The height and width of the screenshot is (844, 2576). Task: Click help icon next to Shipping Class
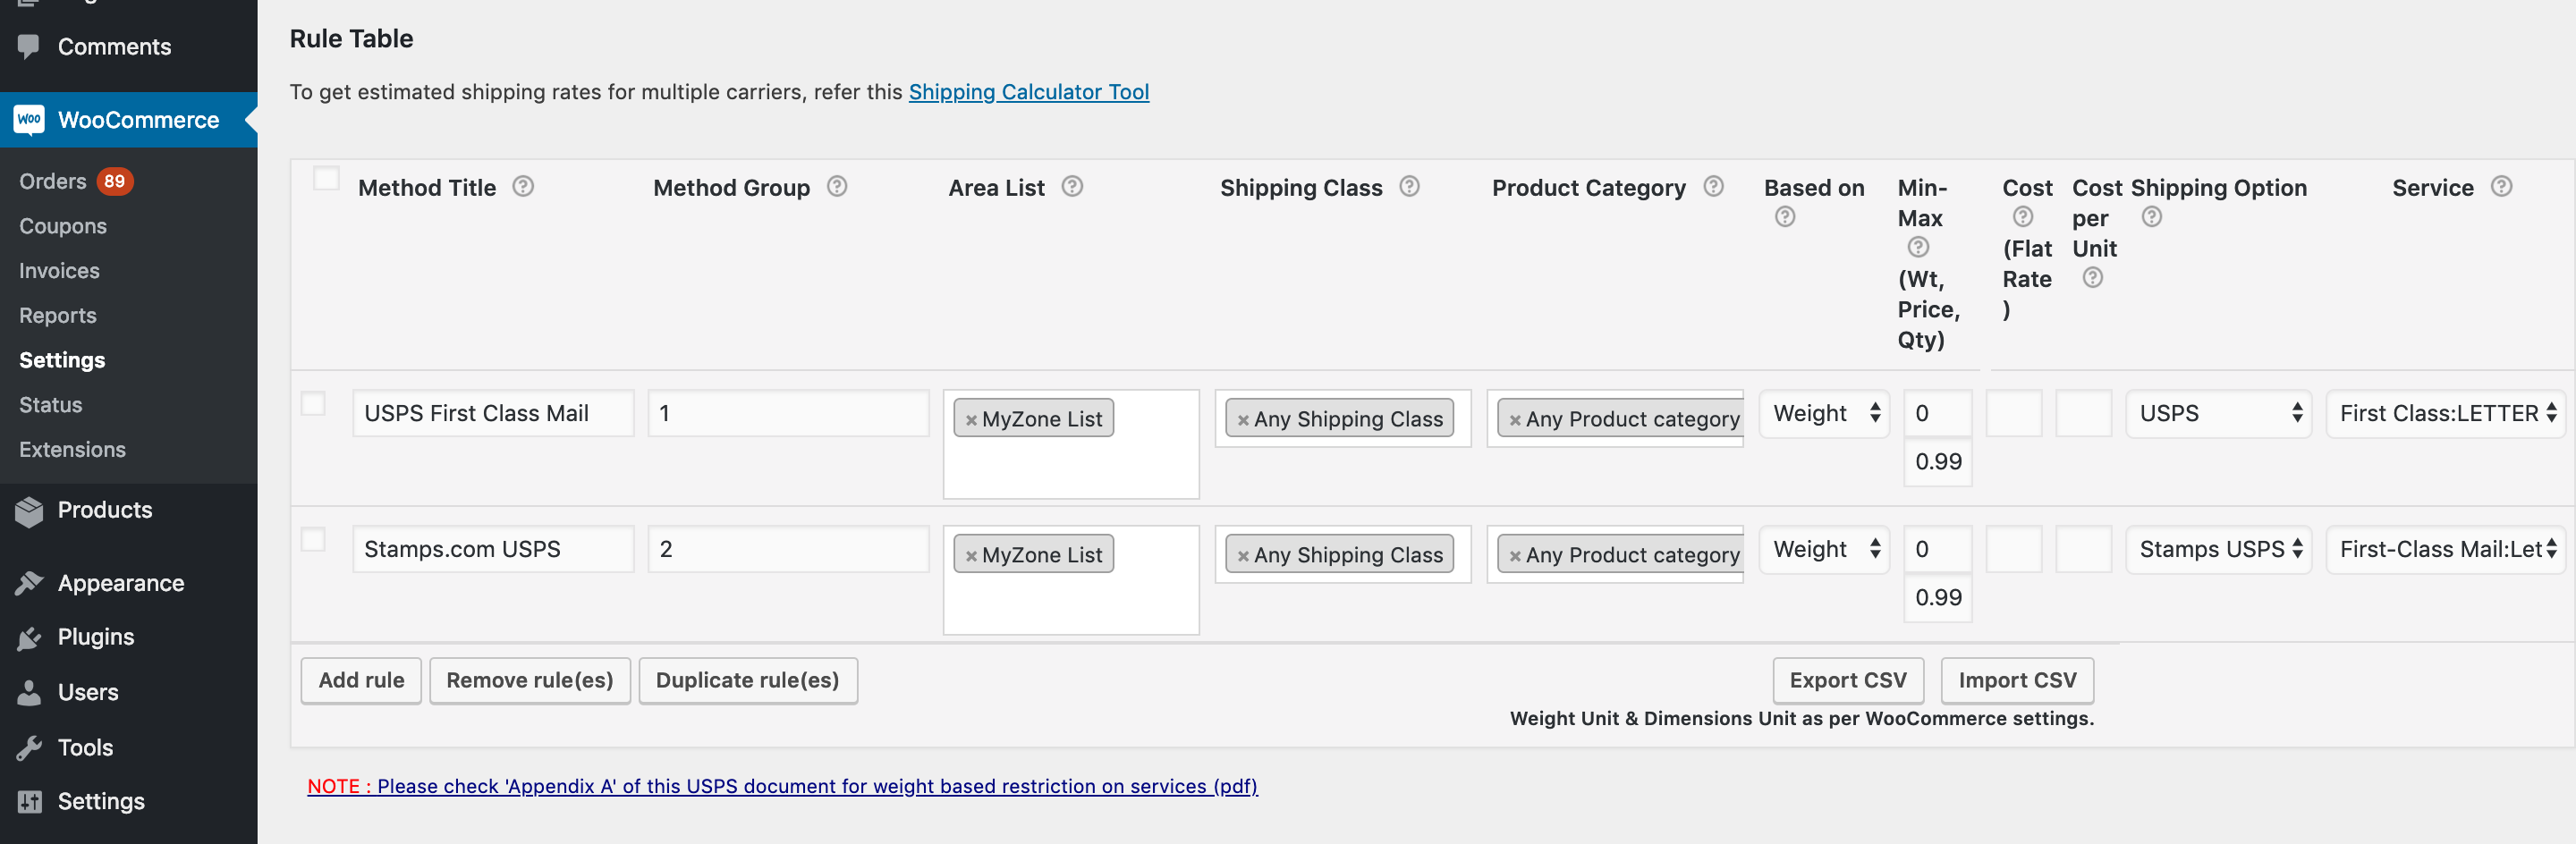coord(1409,187)
